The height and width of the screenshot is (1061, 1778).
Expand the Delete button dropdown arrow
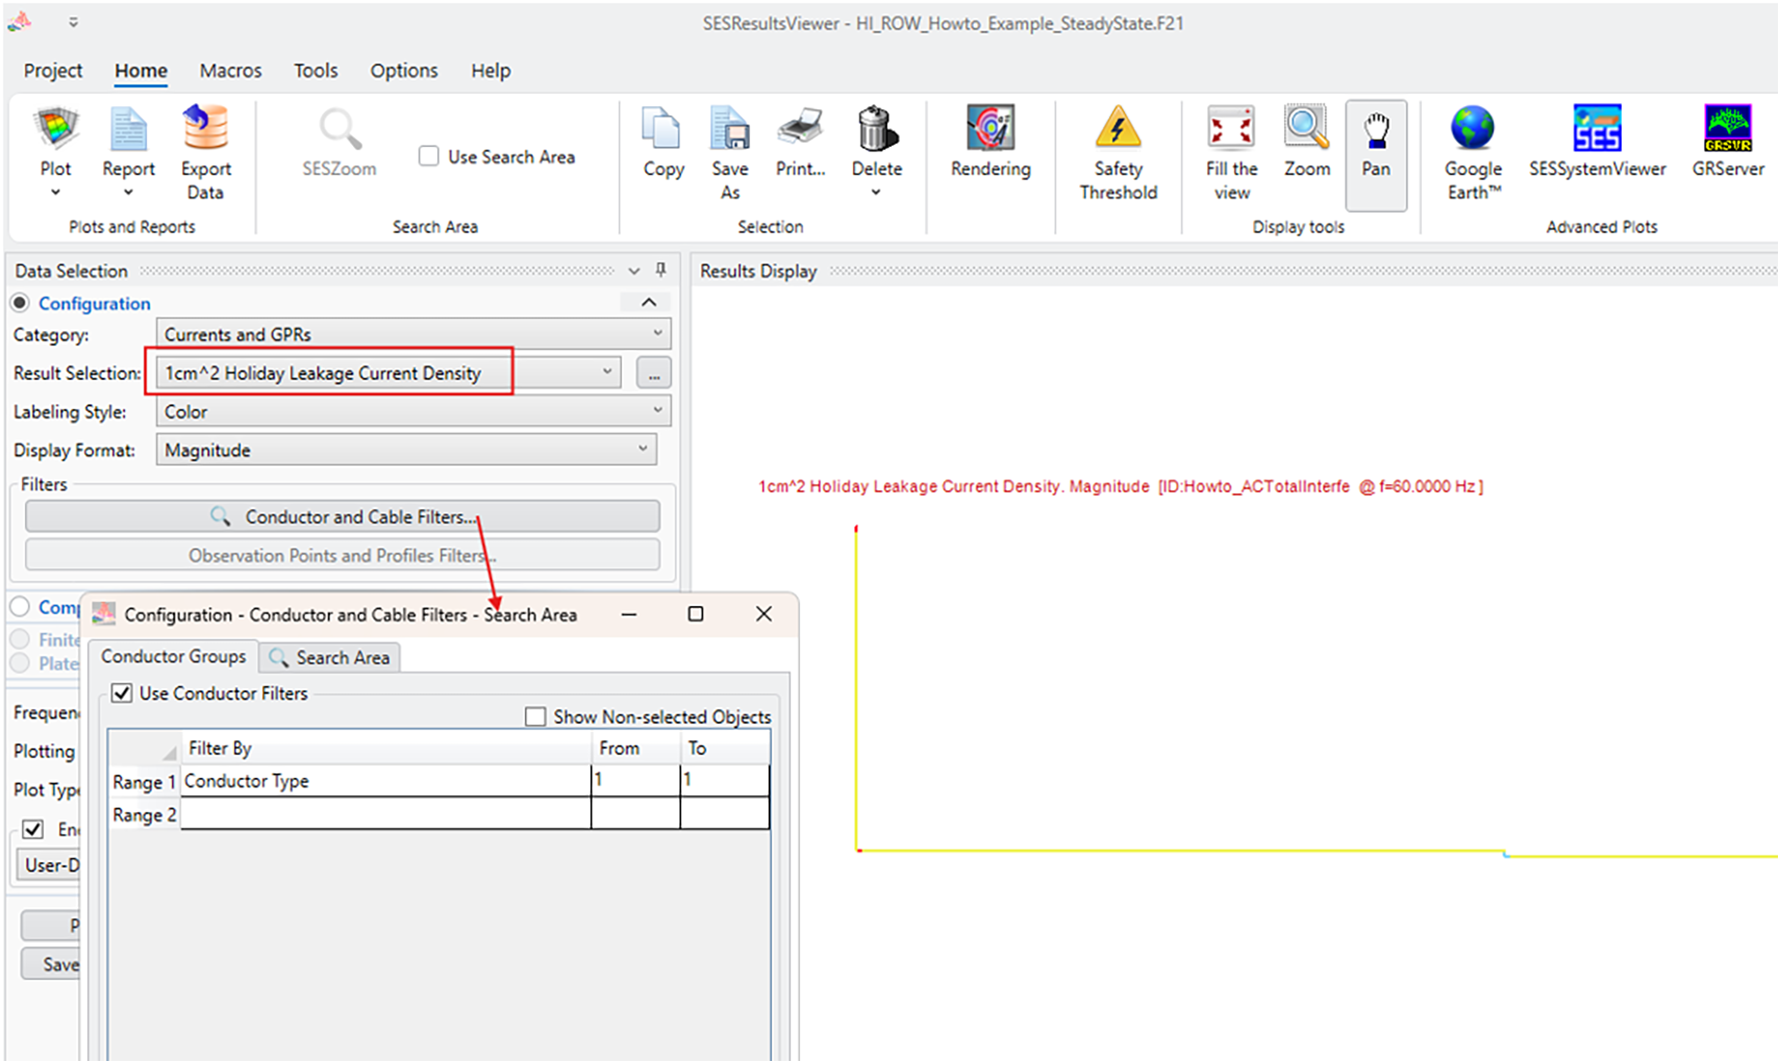coord(876,192)
